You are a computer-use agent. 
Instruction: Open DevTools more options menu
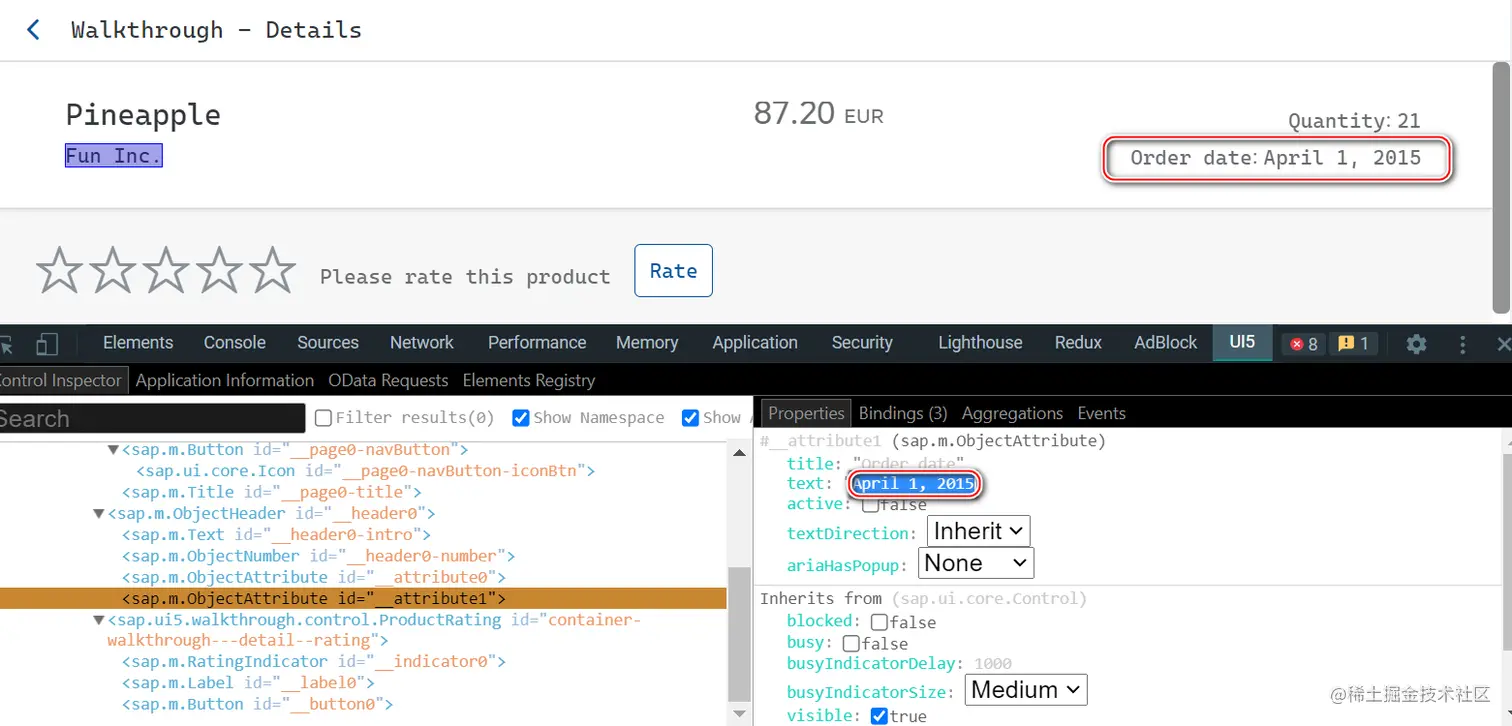coord(1462,343)
